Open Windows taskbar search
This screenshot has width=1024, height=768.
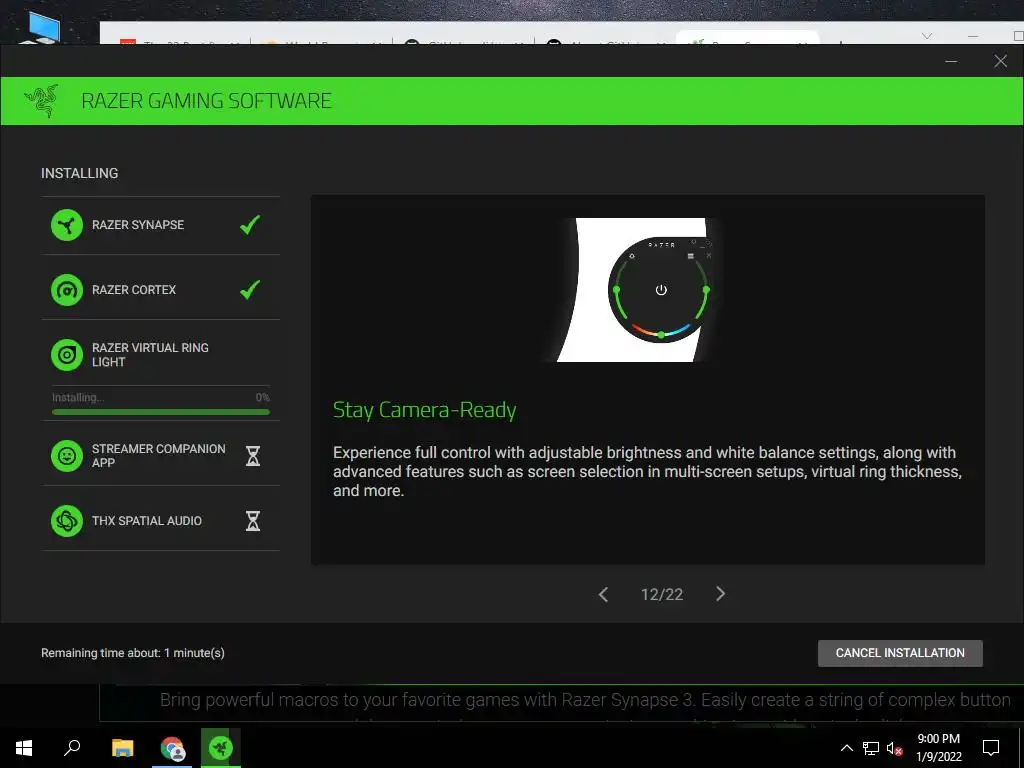pyautogui.click(x=72, y=748)
